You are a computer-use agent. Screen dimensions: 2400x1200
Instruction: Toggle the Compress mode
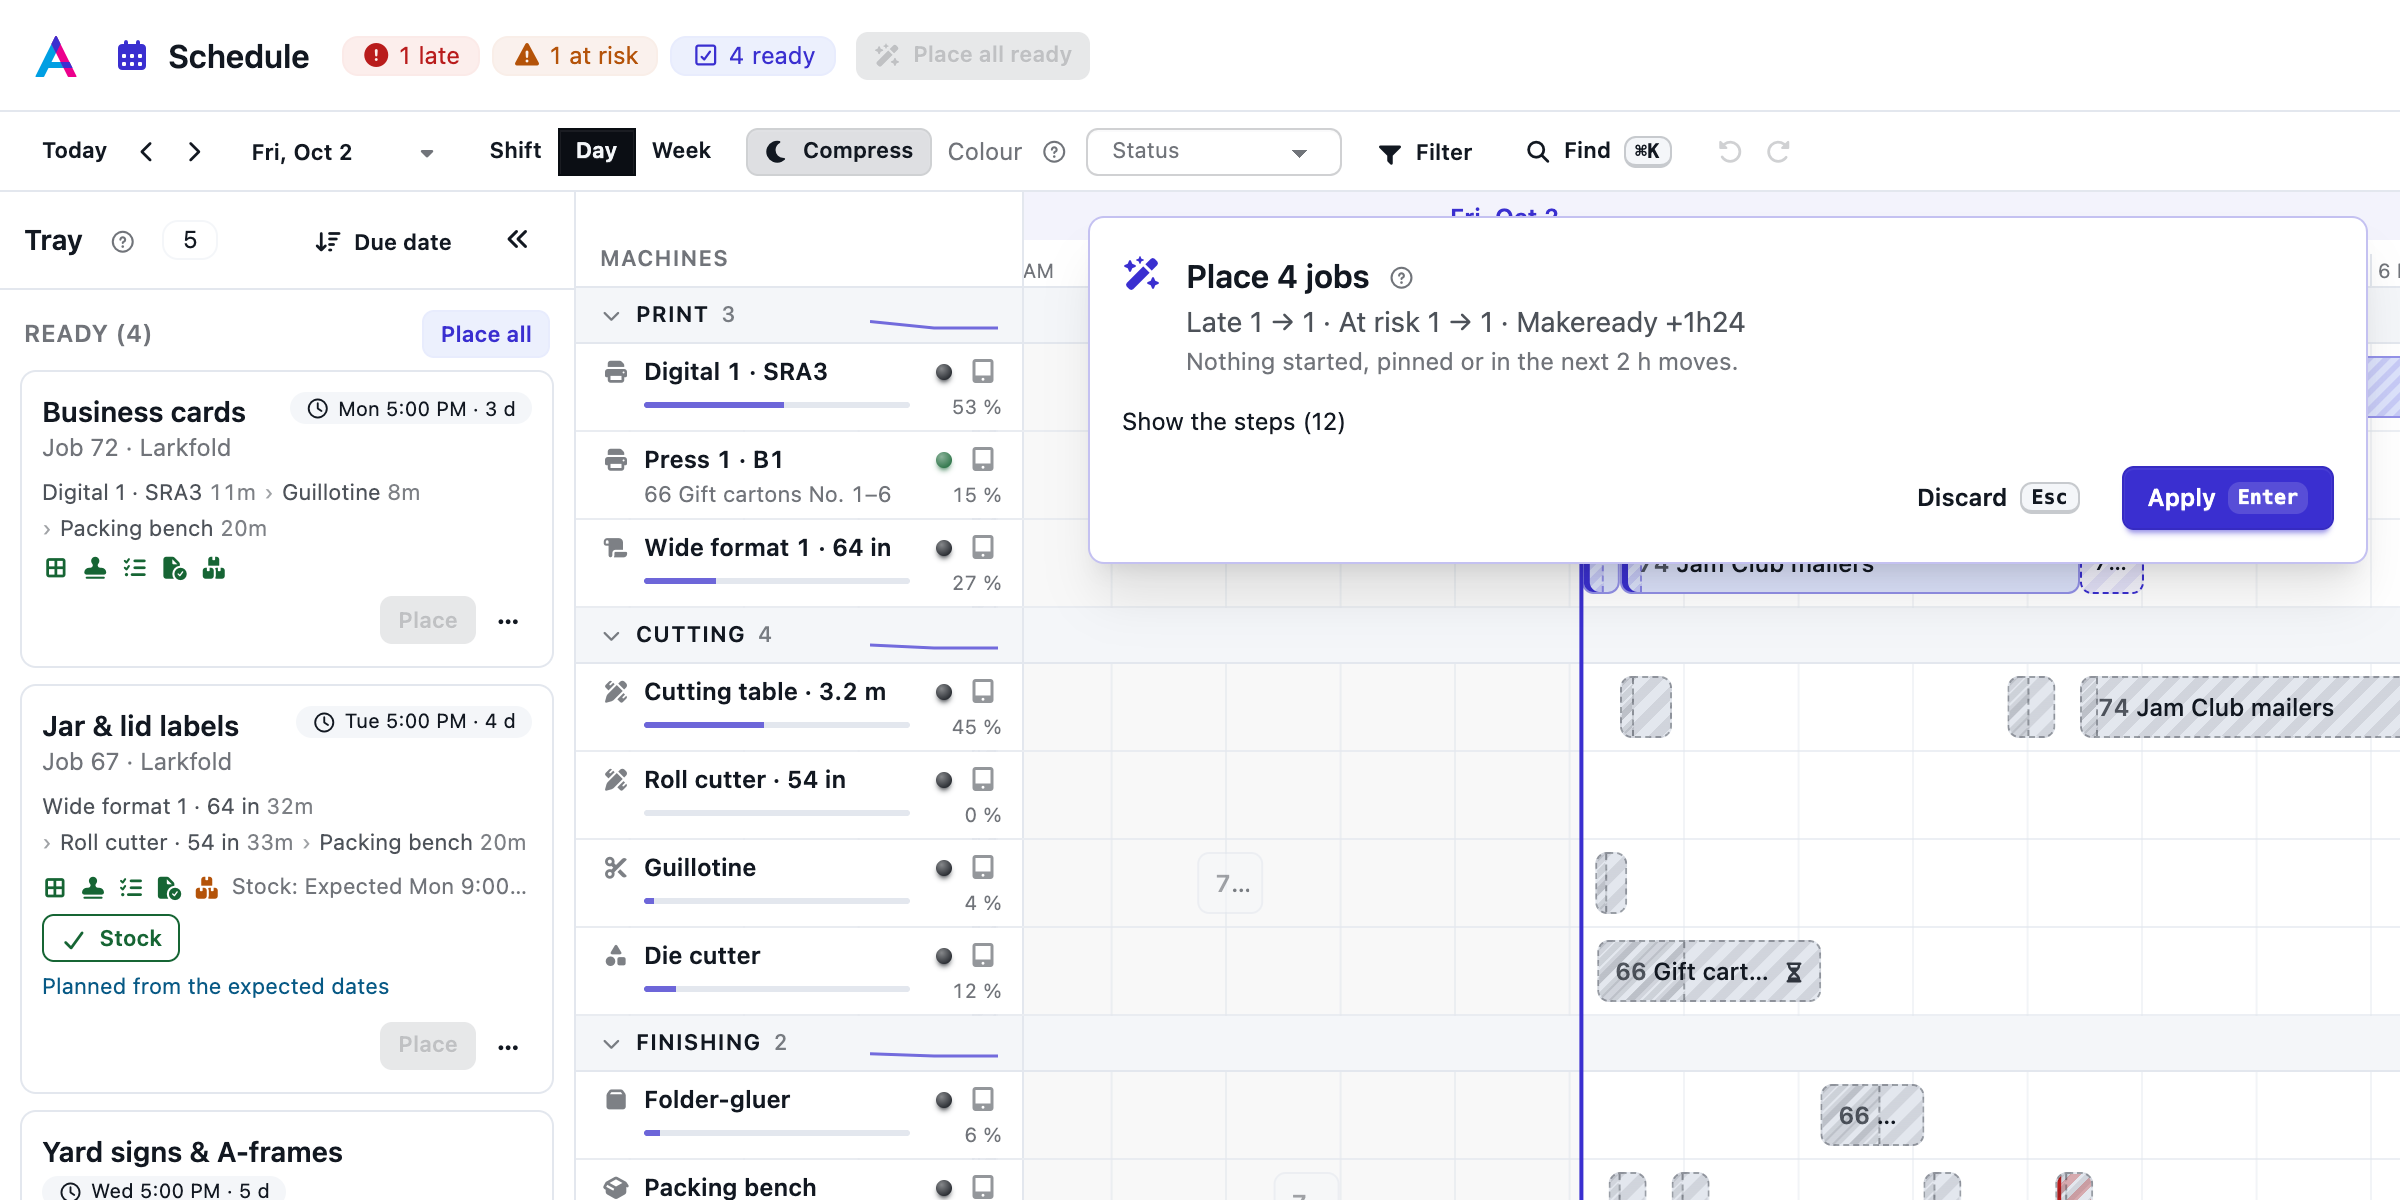(839, 152)
